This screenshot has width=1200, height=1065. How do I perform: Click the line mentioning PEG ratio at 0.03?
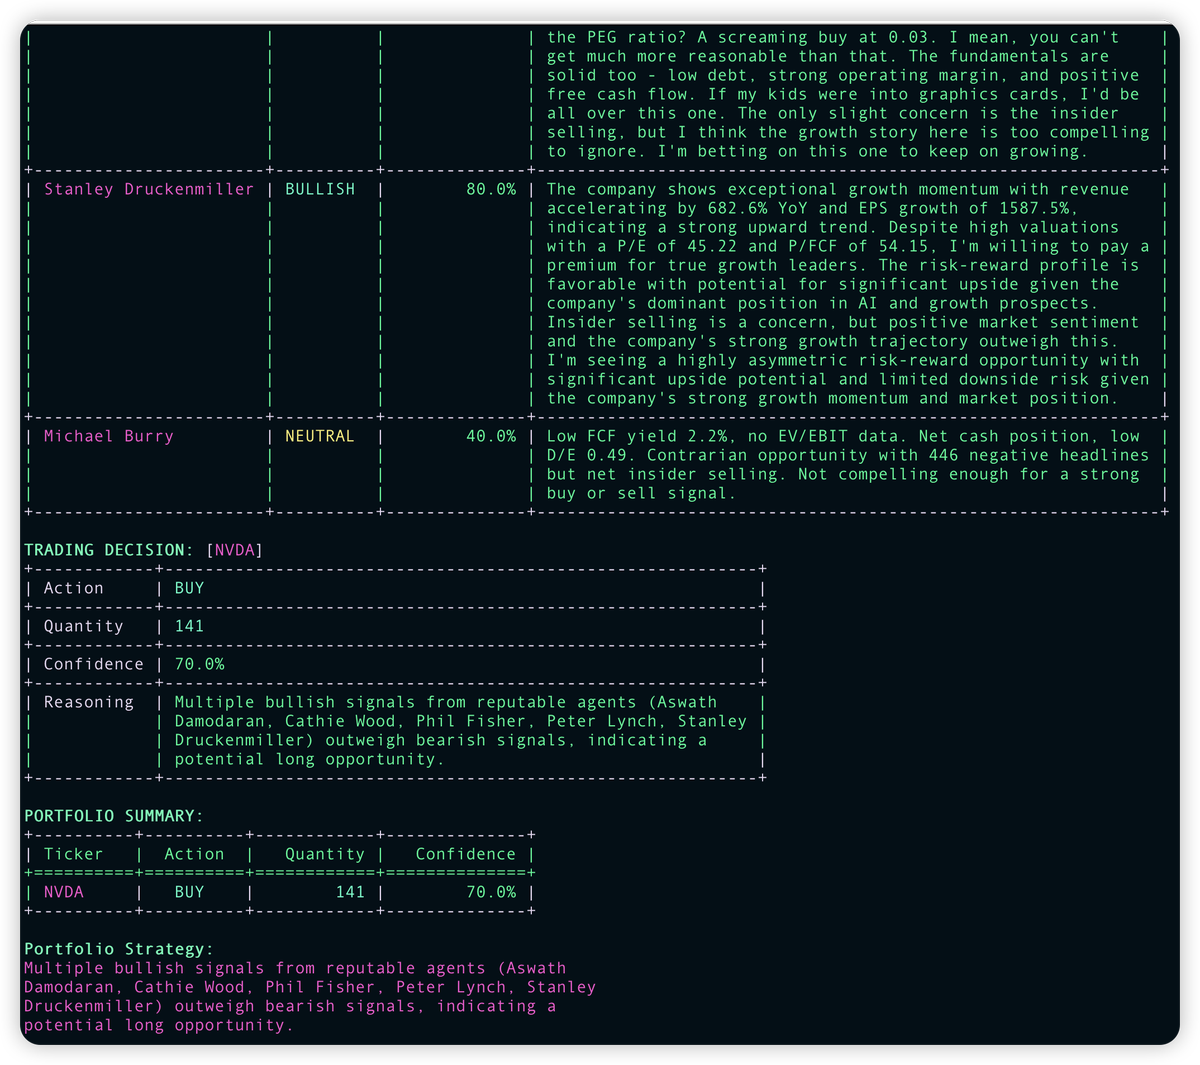click(833, 37)
